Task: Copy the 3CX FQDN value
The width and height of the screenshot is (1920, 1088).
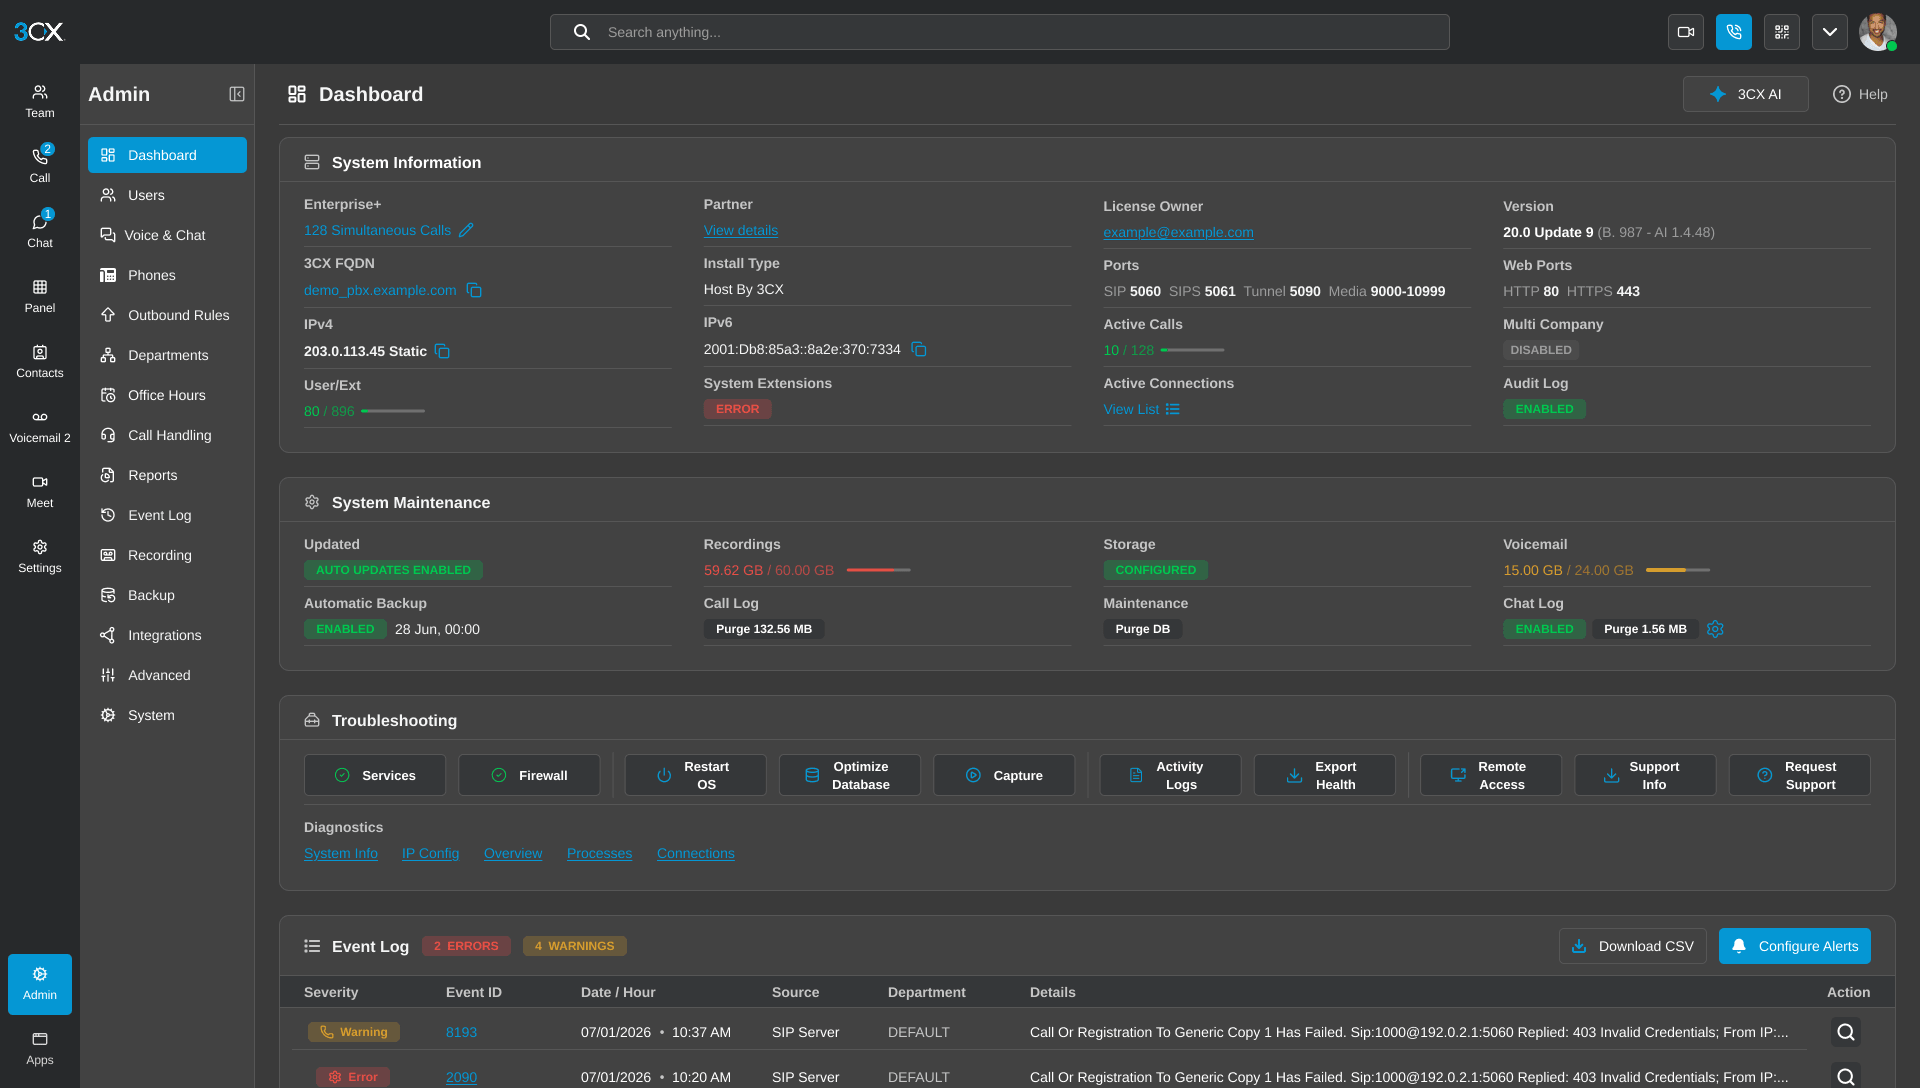Action: pos(474,290)
